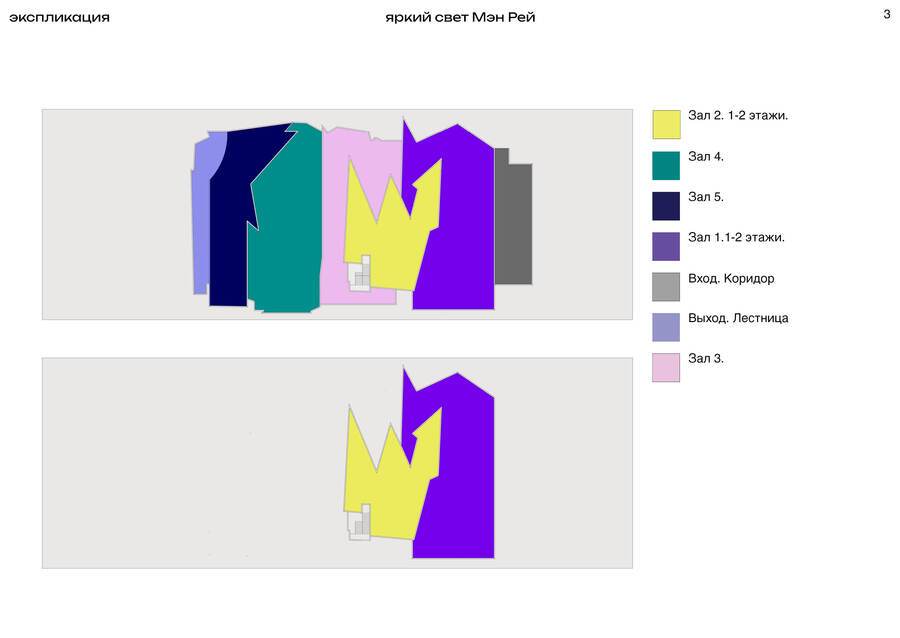Click the yellow Зал 2 legend swatch
This screenshot has height=638, width=900.
click(666, 125)
